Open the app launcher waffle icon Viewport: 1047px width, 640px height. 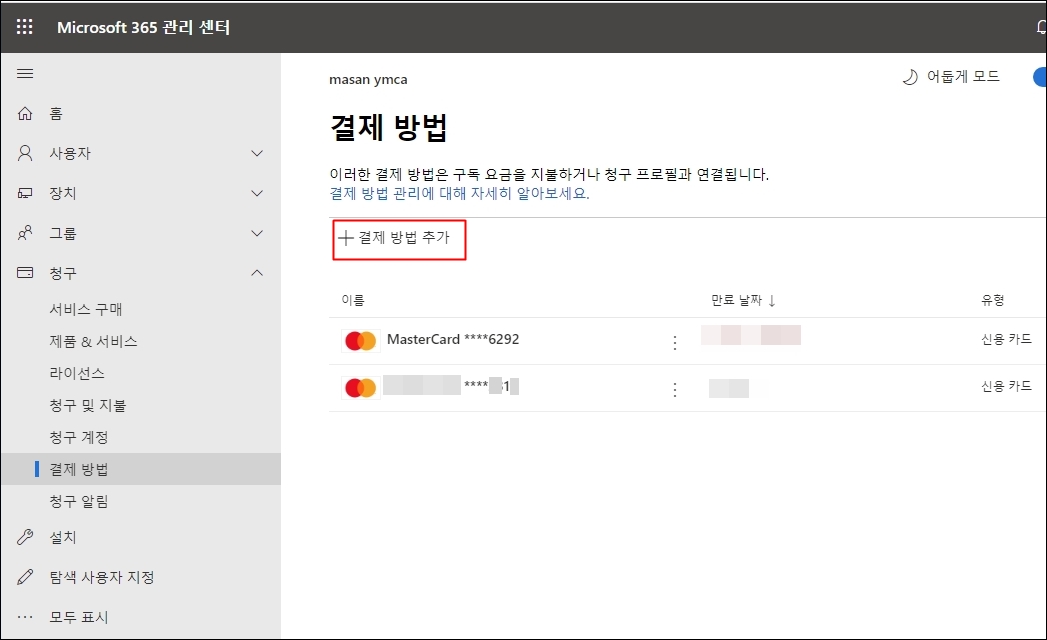pos(25,27)
